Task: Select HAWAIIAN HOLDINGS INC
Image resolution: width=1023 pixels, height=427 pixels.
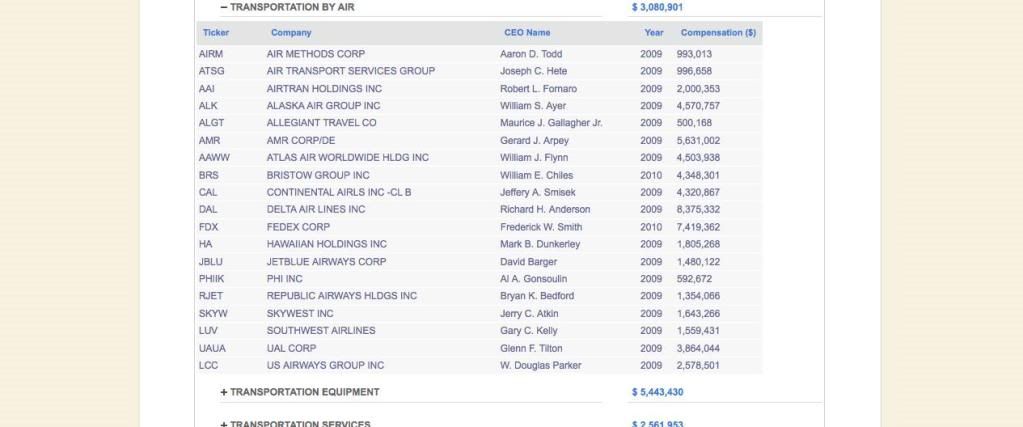Action: [326, 244]
